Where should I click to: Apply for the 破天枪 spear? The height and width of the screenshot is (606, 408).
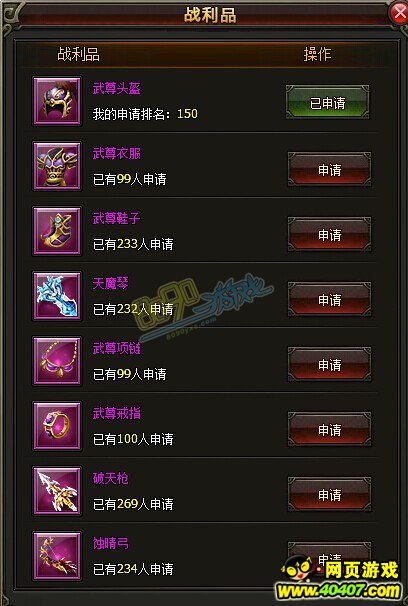tap(329, 494)
